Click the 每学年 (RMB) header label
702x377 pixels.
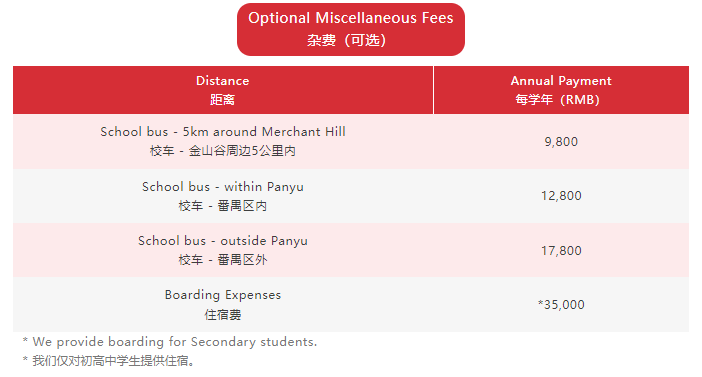(x=557, y=99)
